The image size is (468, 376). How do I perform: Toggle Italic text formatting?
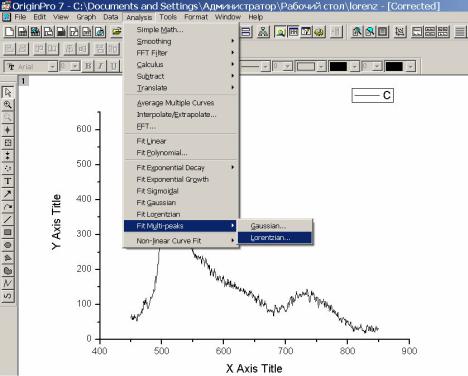101,66
